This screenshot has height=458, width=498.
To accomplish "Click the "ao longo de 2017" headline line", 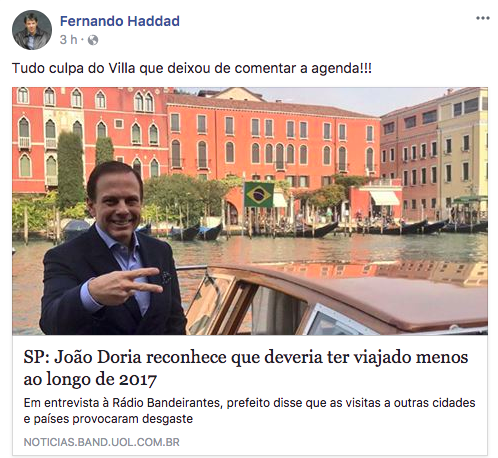I will click(90, 380).
